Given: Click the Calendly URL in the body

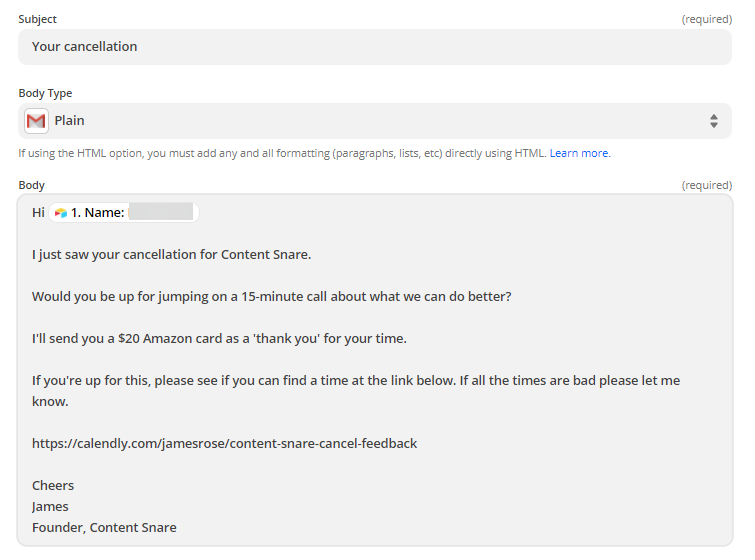Looking at the screenshot, I should (x=224, y=443).
